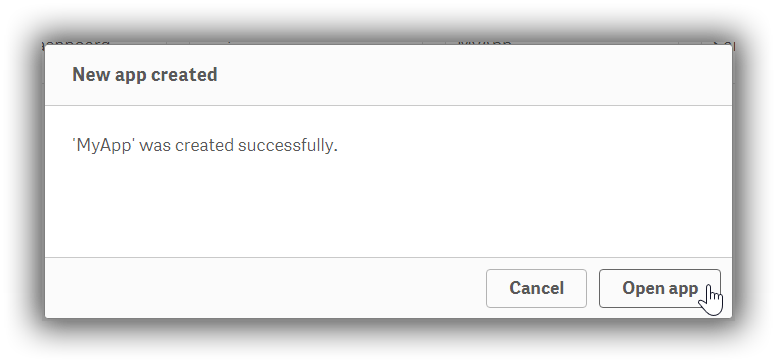Viewport: 777px width, 363px height.
Task: Click the gap between Cancel and Open app
Action: click(x=593, y=288)
